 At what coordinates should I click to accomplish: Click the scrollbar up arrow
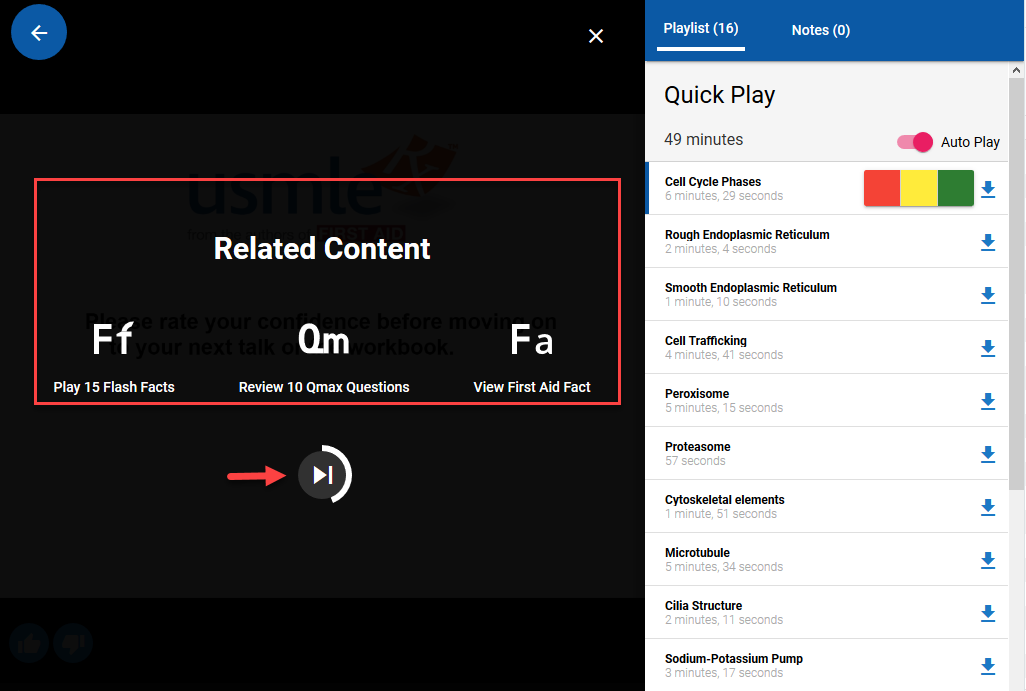(x=1016, y=69)
